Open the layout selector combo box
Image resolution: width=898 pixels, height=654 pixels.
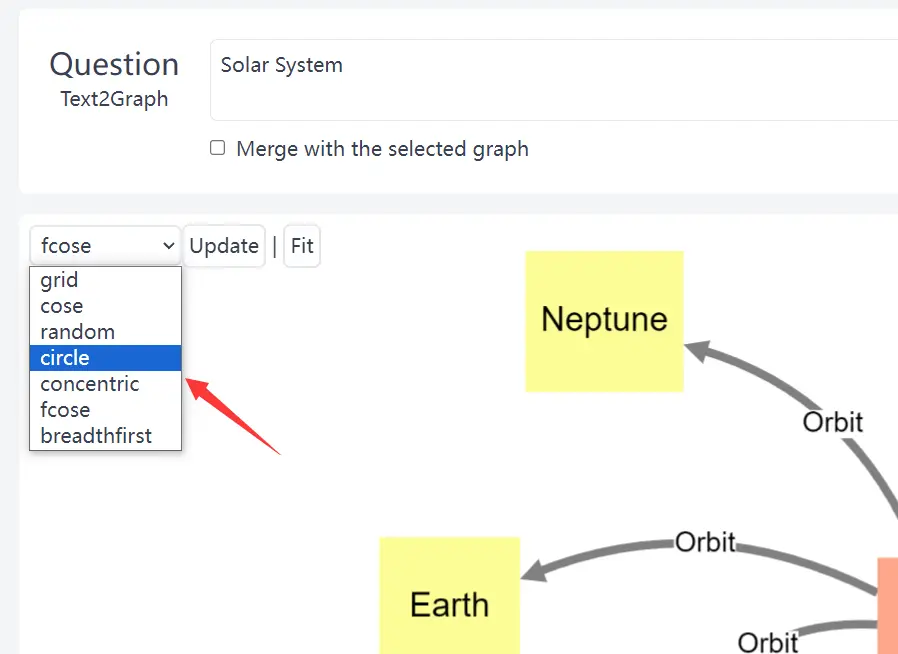(x=104, y=245)
